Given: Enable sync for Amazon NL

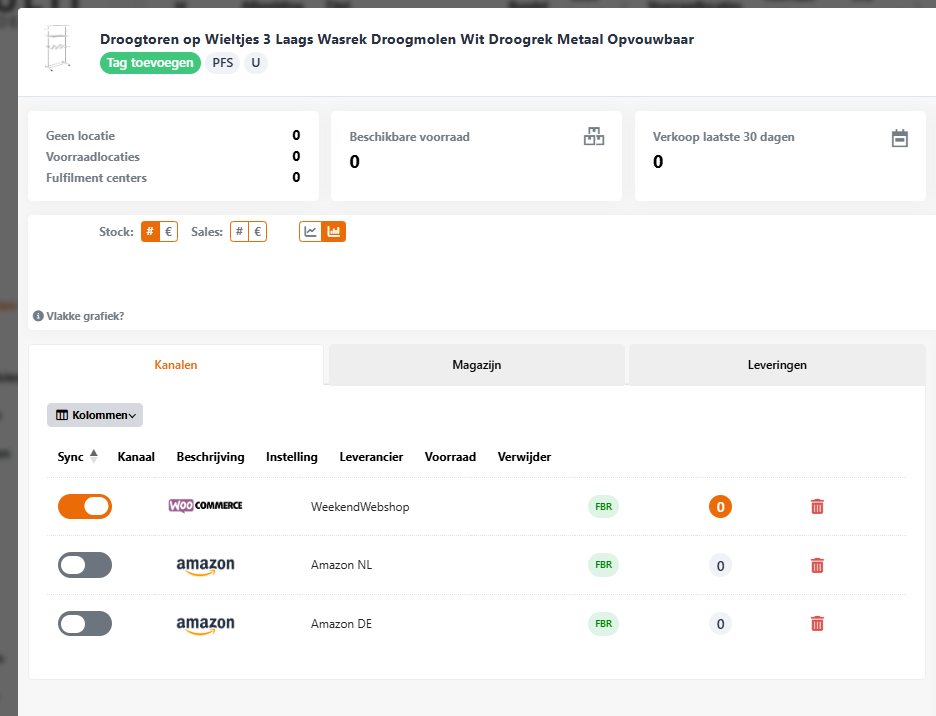Looking at the screenshot, I should click(x=85, y=566).
